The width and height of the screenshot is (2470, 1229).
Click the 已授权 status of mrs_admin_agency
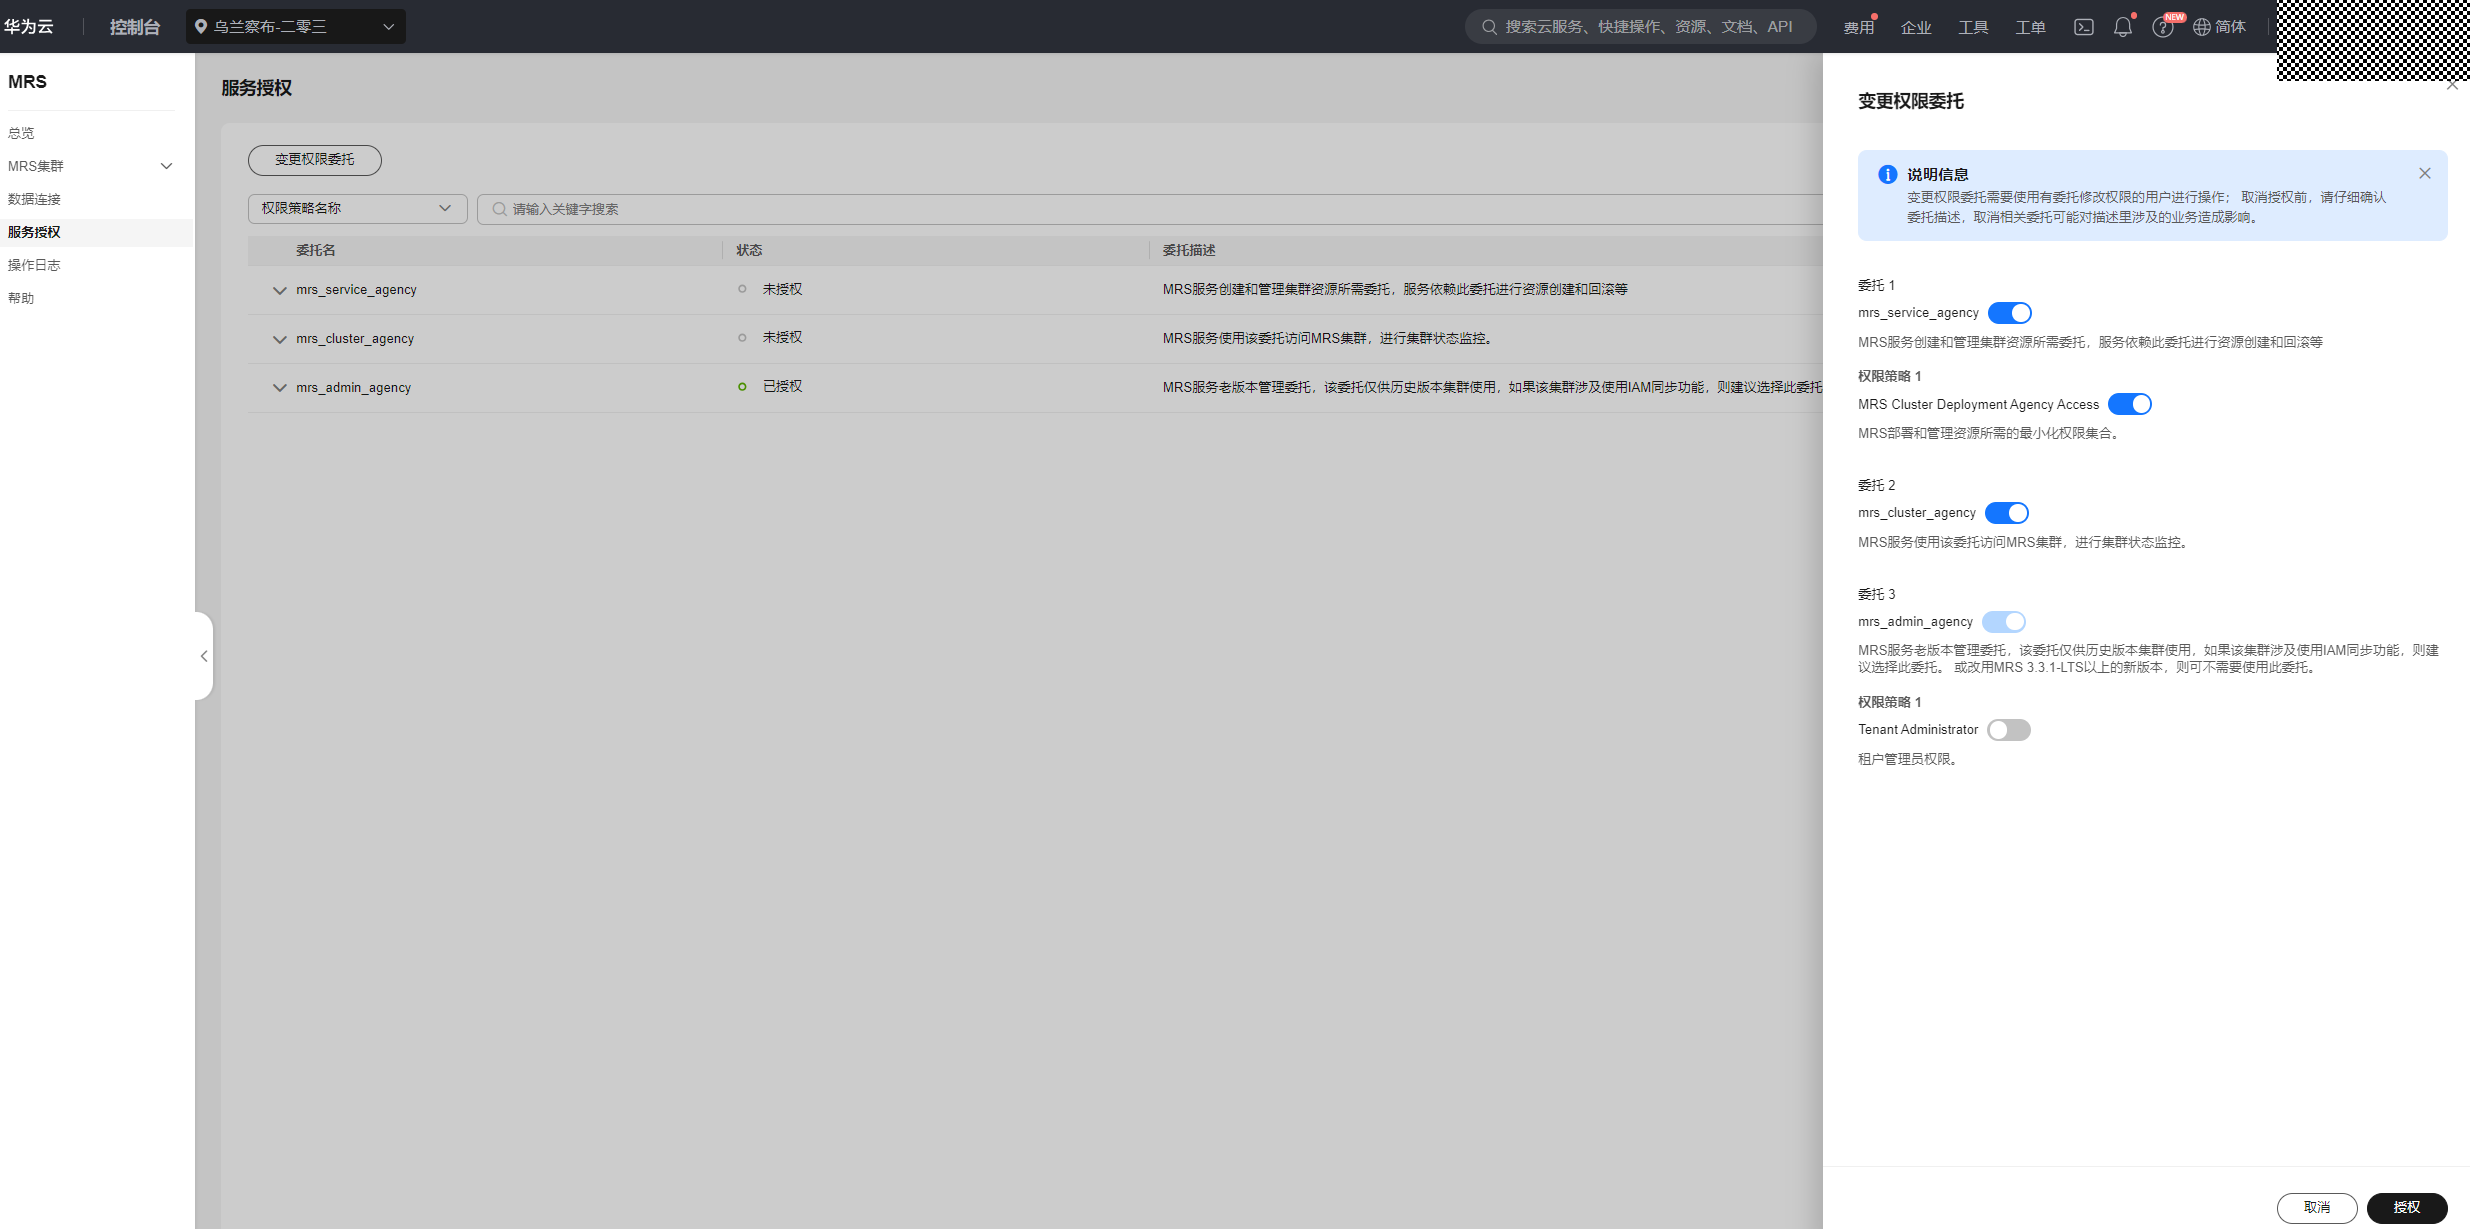pos(782,386)
